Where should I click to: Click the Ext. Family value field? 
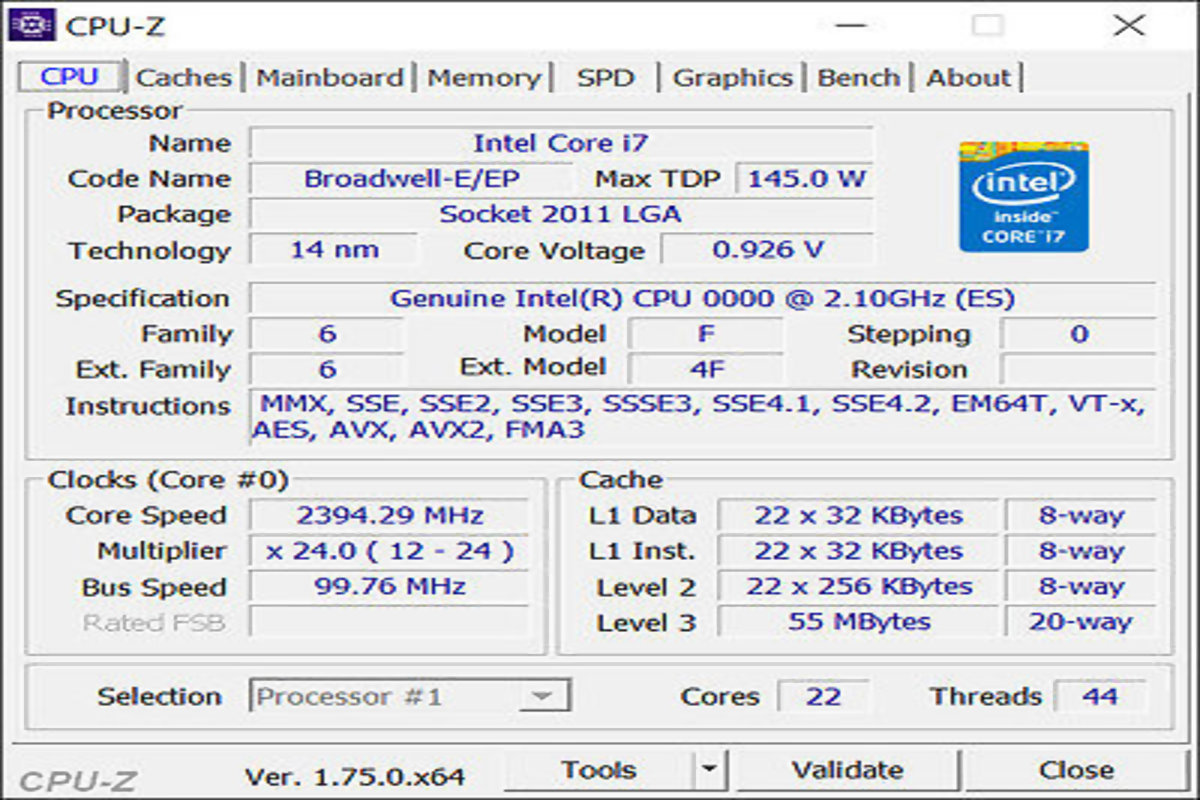point(326,369)
